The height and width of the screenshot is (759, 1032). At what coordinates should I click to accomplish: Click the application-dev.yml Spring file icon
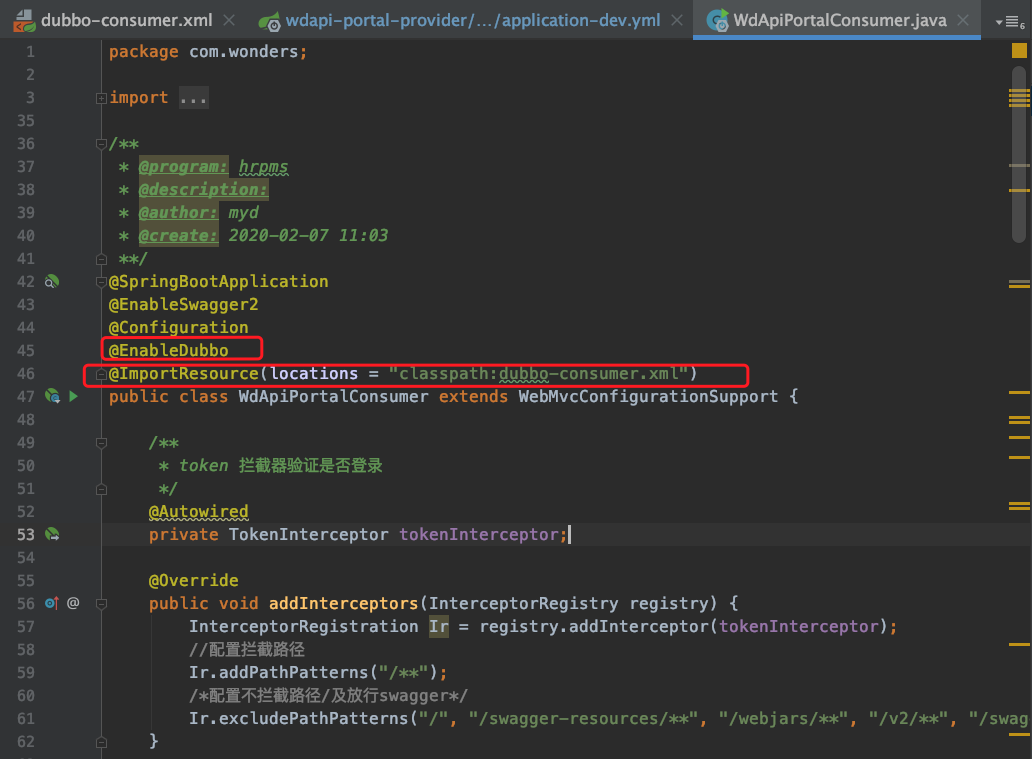pos(269,22)
